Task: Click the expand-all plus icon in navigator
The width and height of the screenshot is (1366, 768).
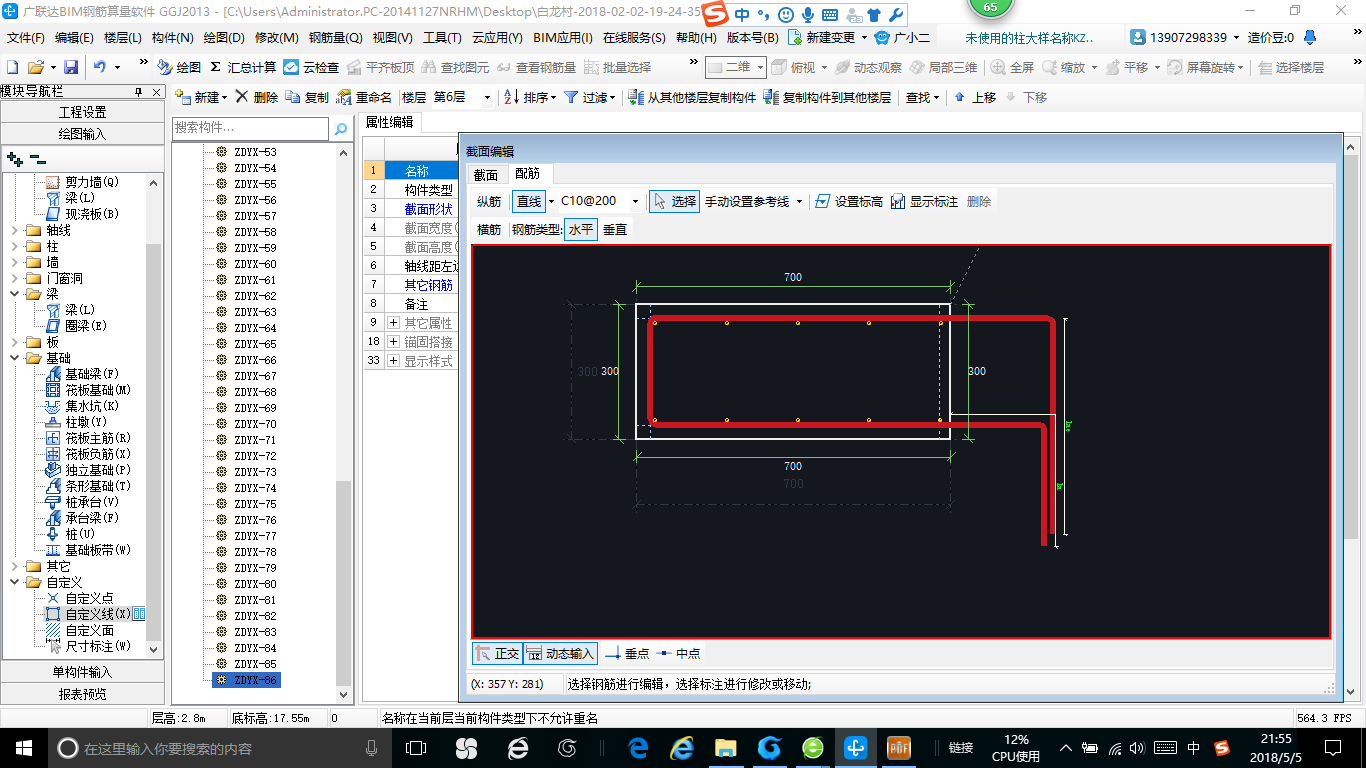Action: coord(15,159)
